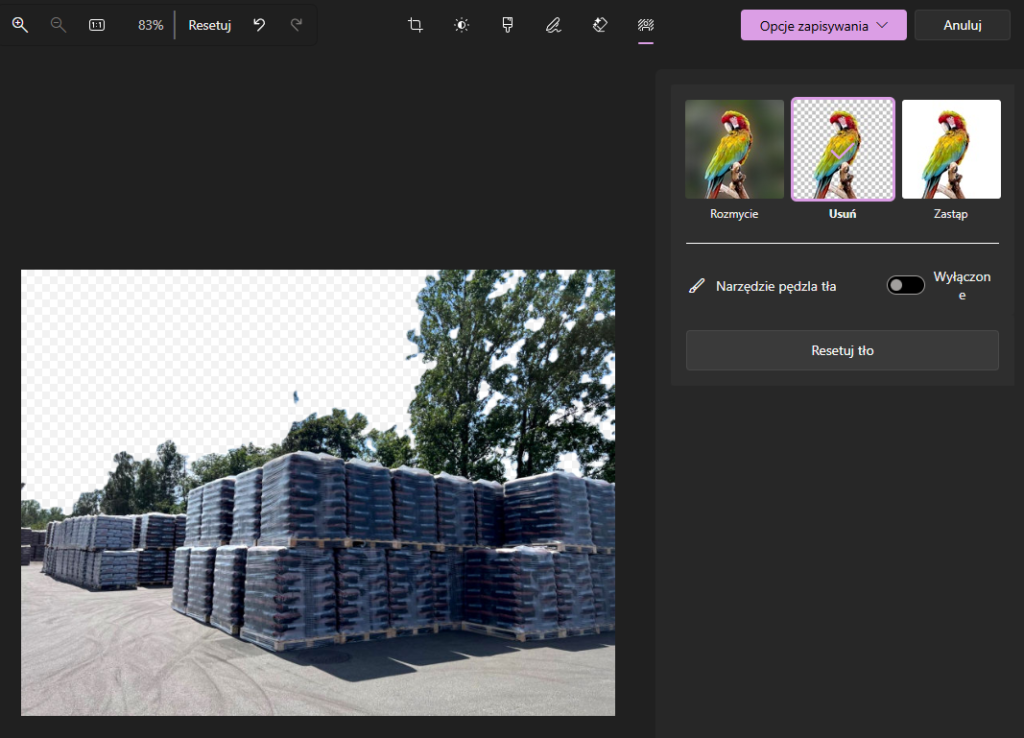Image resolution: width=1024 pixels, height=738 pixels.
Task: Click the pallet photo on the canvas
Action: point(318,492)
